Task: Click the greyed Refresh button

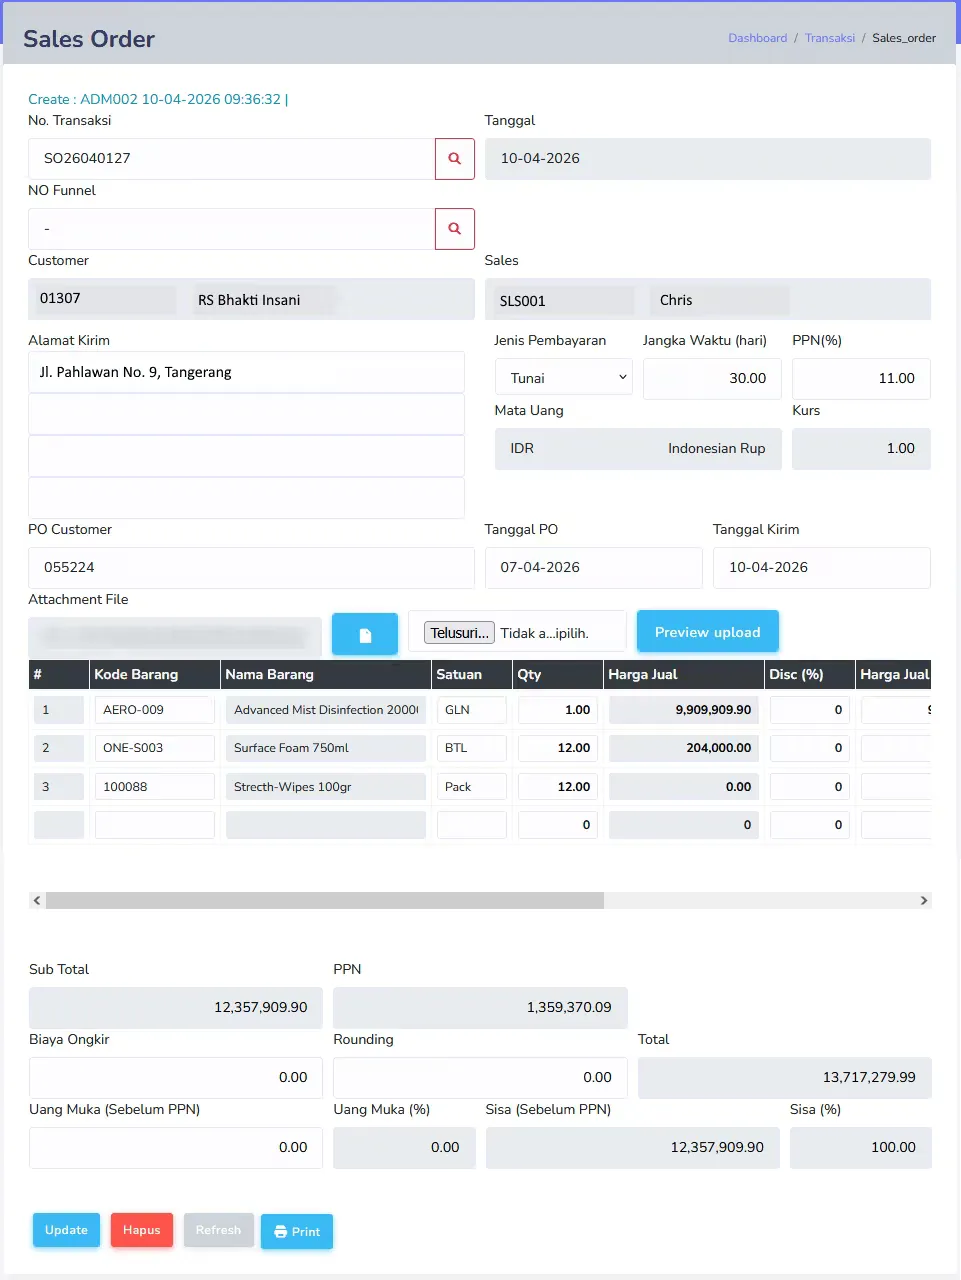Action: 218,1230
